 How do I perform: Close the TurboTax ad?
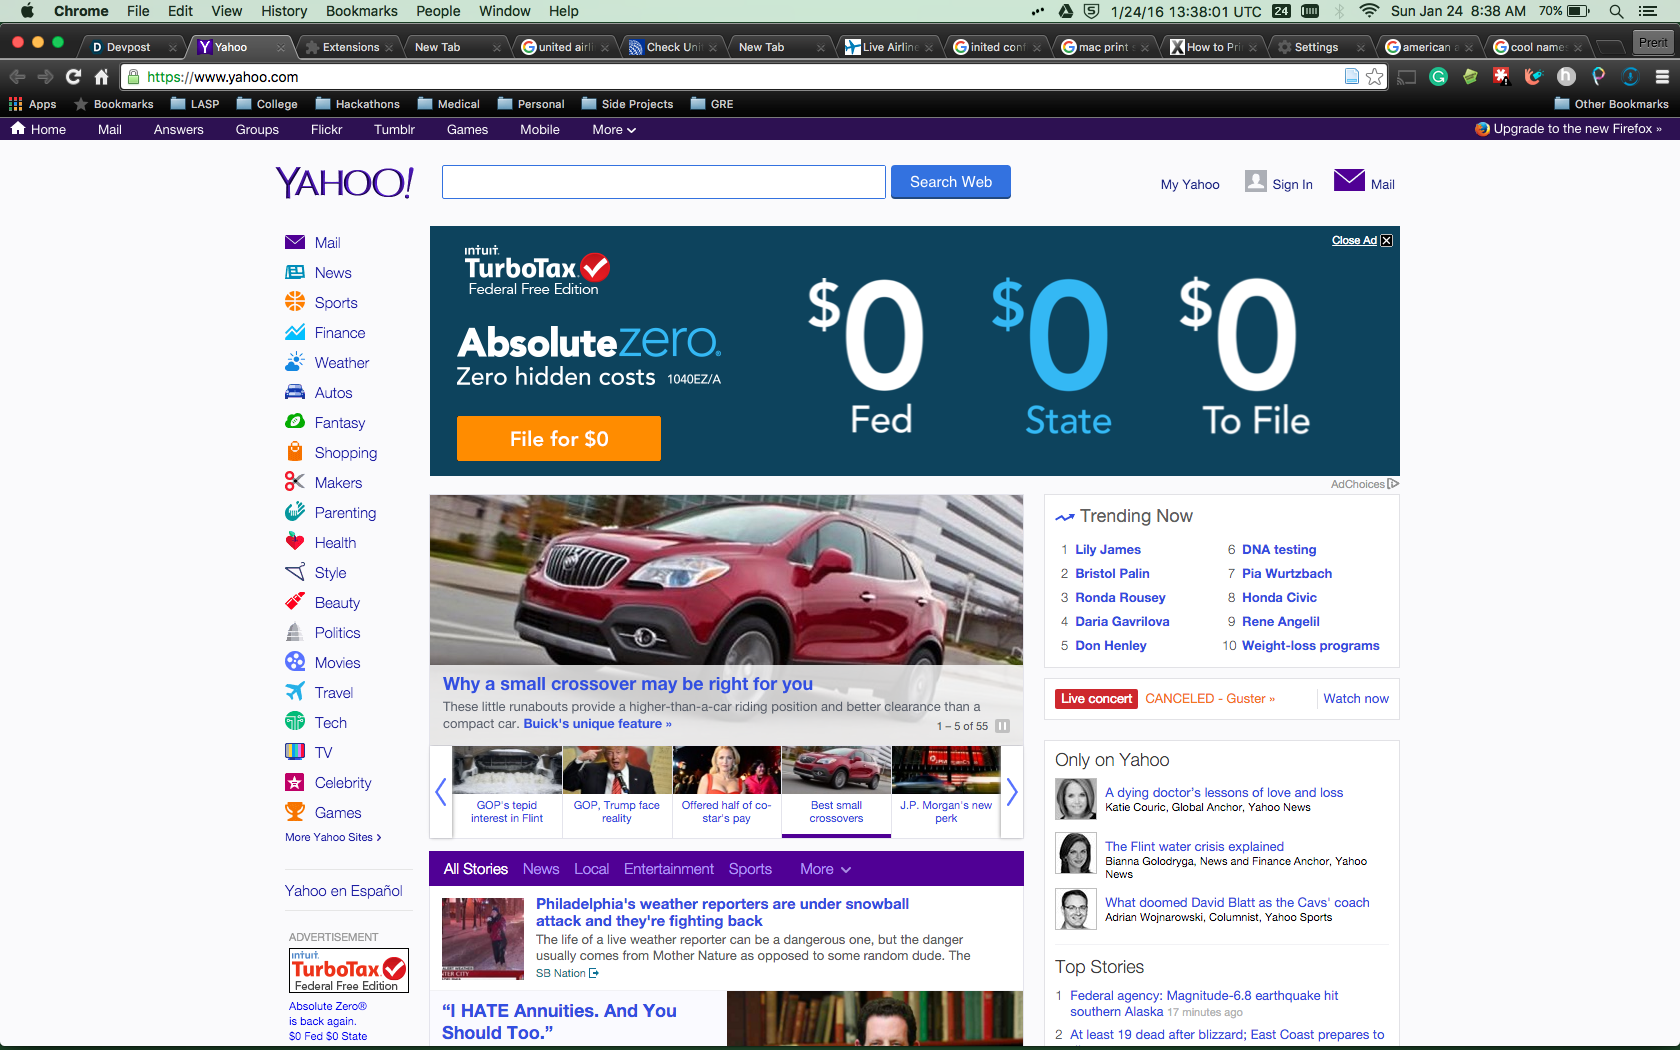[x=1362, y=240]
